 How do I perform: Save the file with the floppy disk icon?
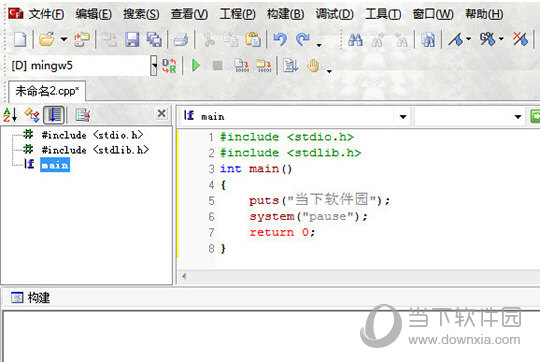(132, 40)
